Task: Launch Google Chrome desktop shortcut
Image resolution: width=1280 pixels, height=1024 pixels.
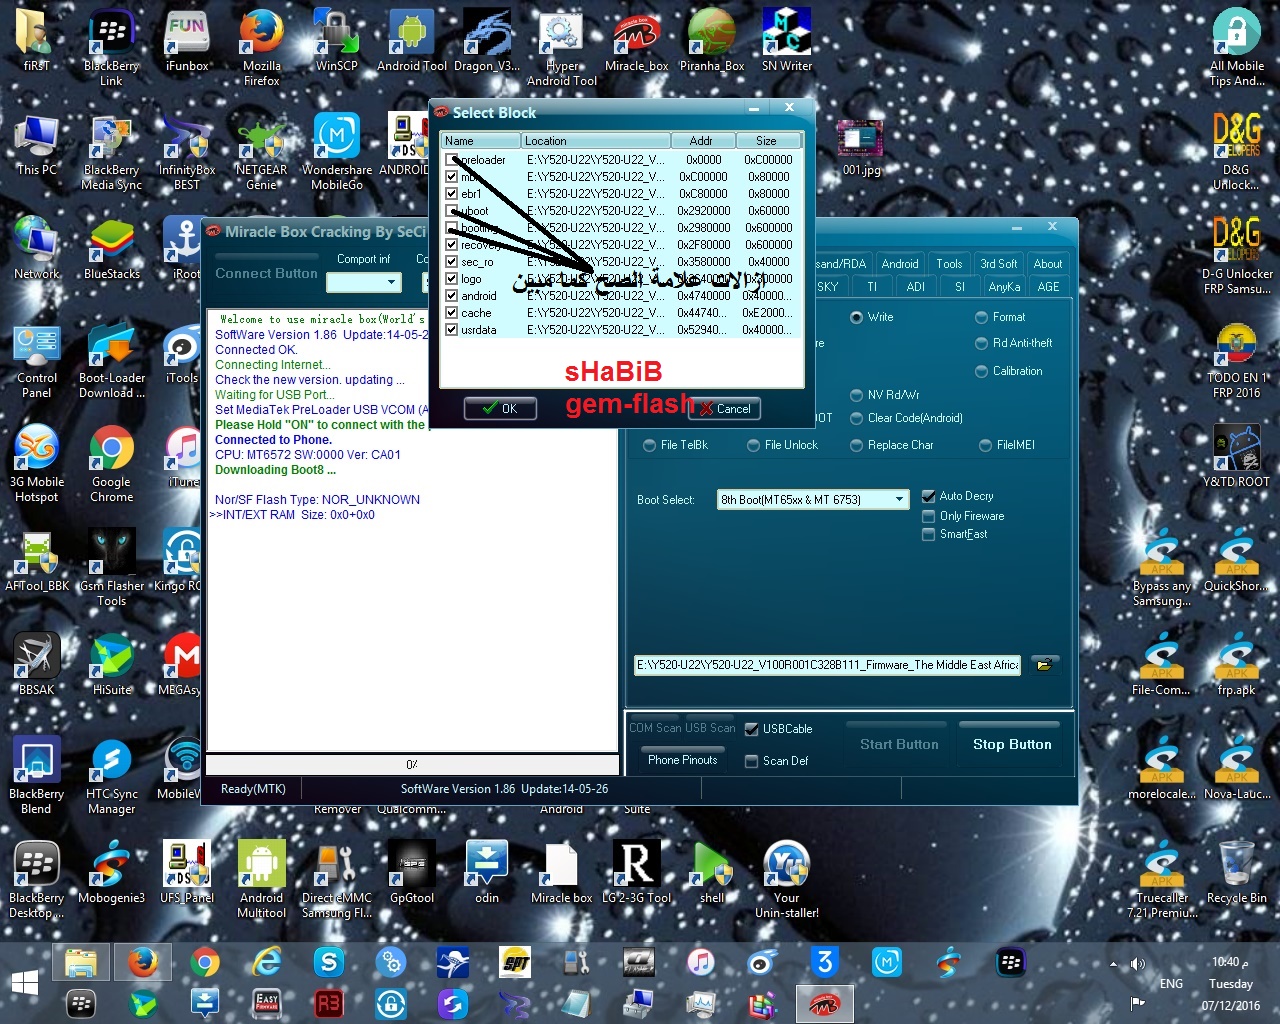Action: (x=111, y=464)
